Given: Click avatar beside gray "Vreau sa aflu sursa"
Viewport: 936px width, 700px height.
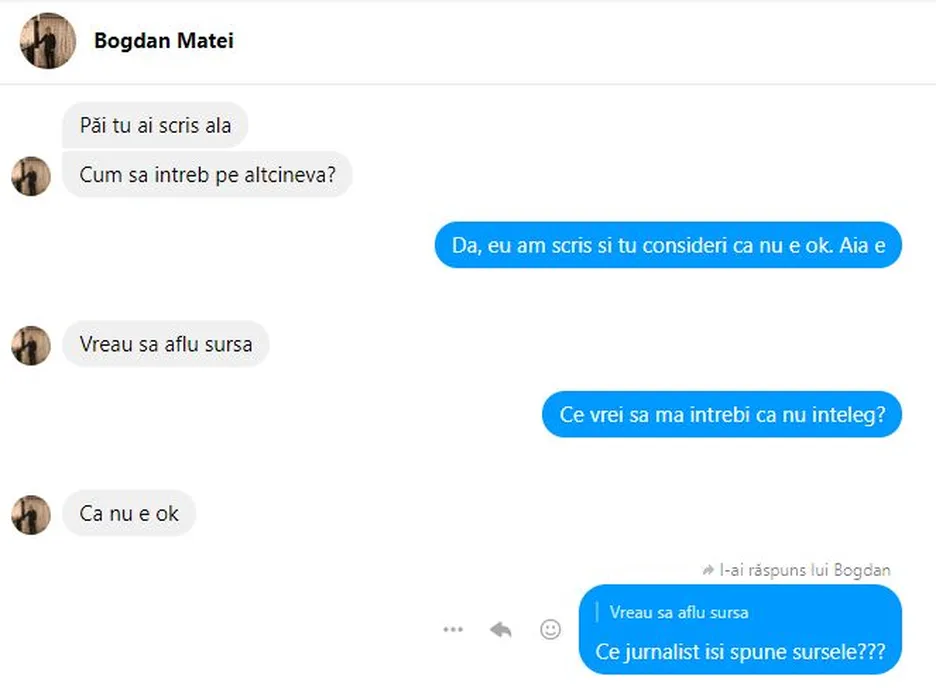Looking at the screenshot, I should click(31, 345).
